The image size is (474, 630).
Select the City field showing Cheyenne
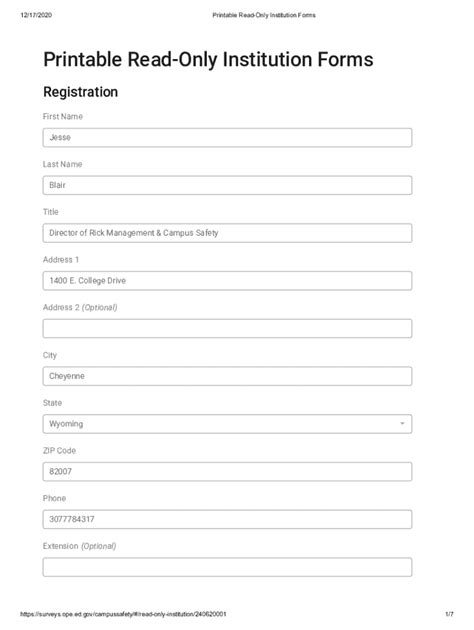tap(227, 376)
